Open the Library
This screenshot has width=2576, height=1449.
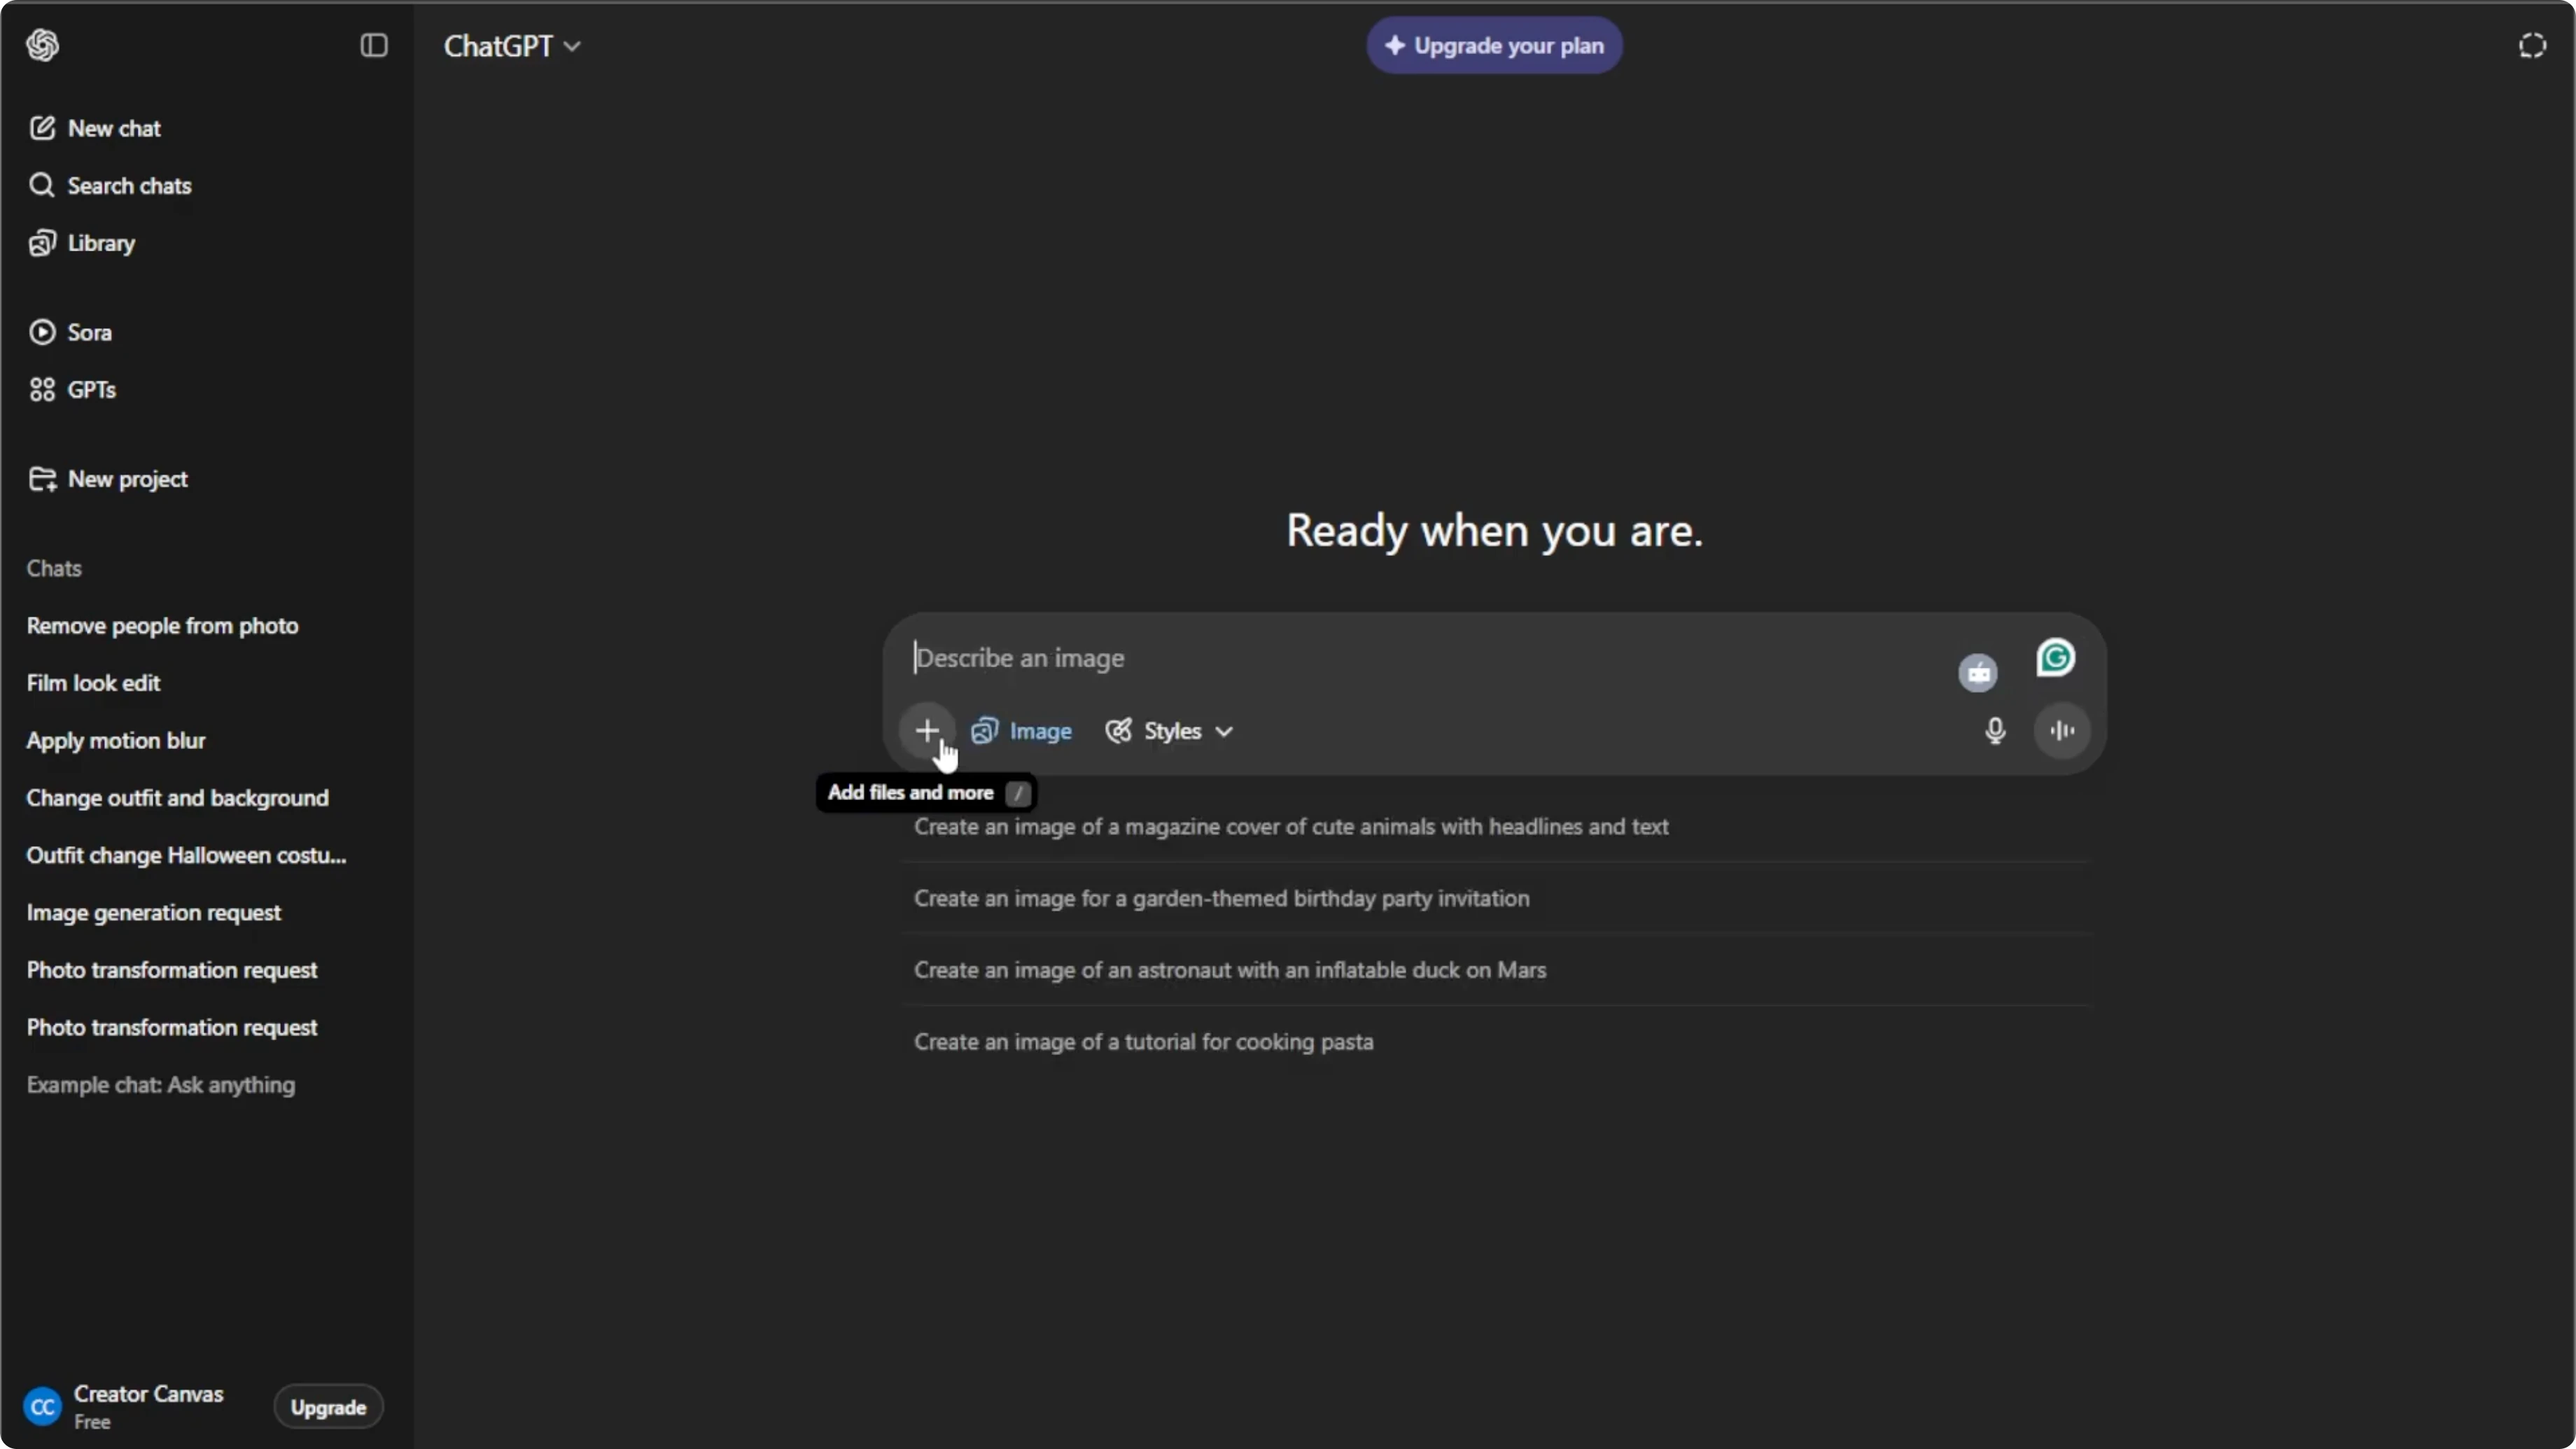[82, 243]
